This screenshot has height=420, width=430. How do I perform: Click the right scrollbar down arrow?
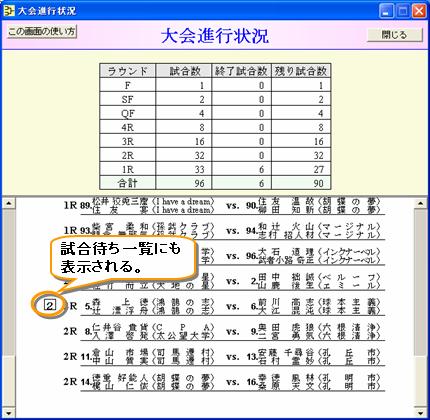[421, 413]
